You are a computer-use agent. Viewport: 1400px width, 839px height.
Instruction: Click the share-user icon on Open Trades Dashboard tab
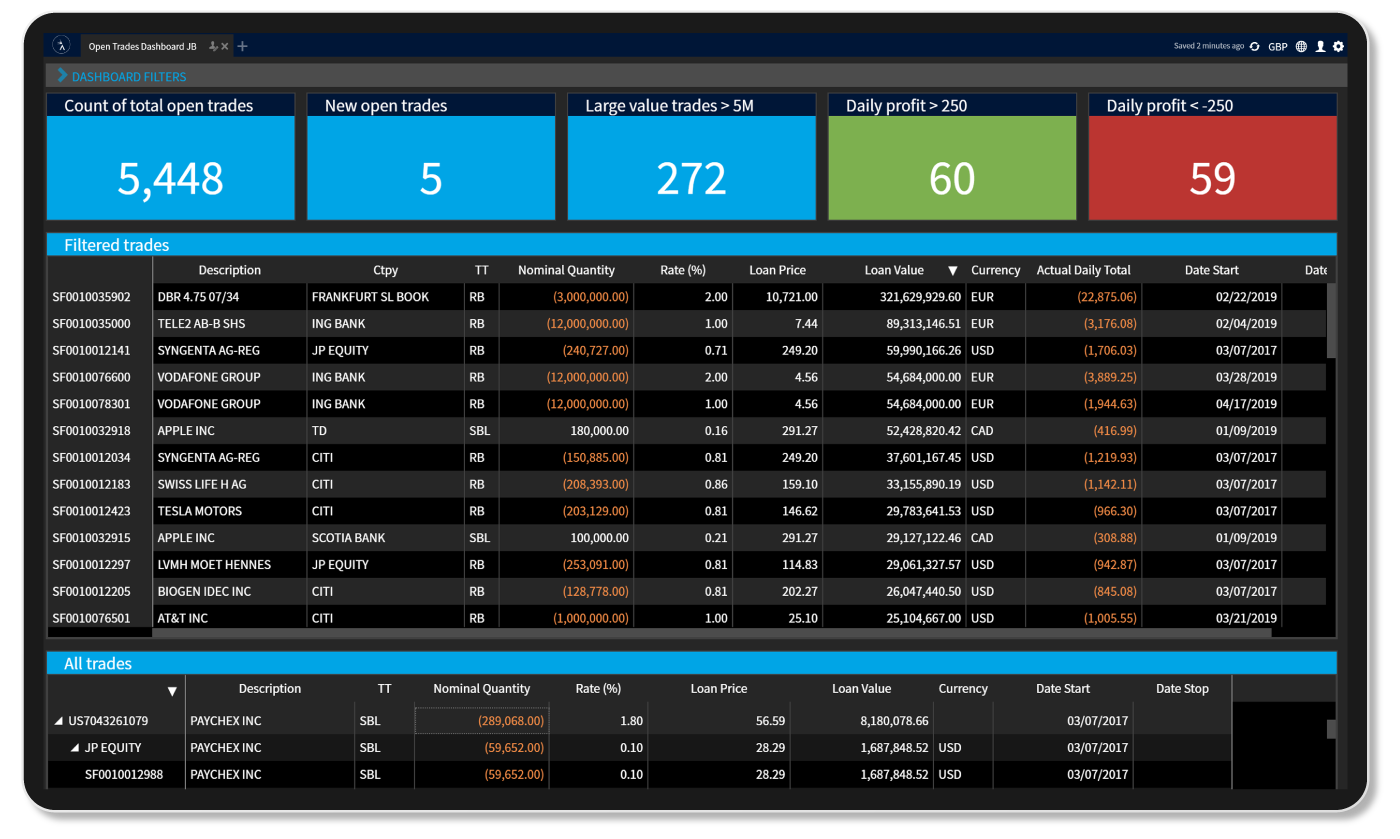(212, 46)
